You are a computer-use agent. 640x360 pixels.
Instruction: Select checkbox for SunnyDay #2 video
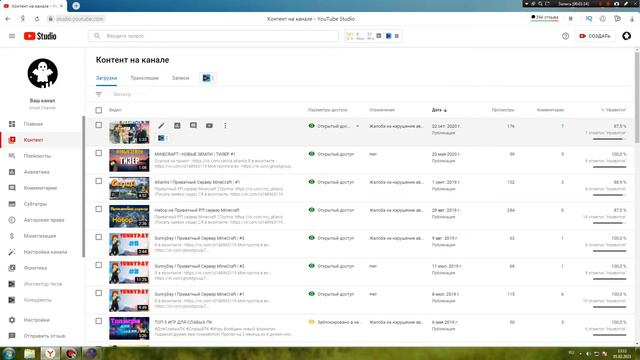pyautogui.click(x=99, y=265)
